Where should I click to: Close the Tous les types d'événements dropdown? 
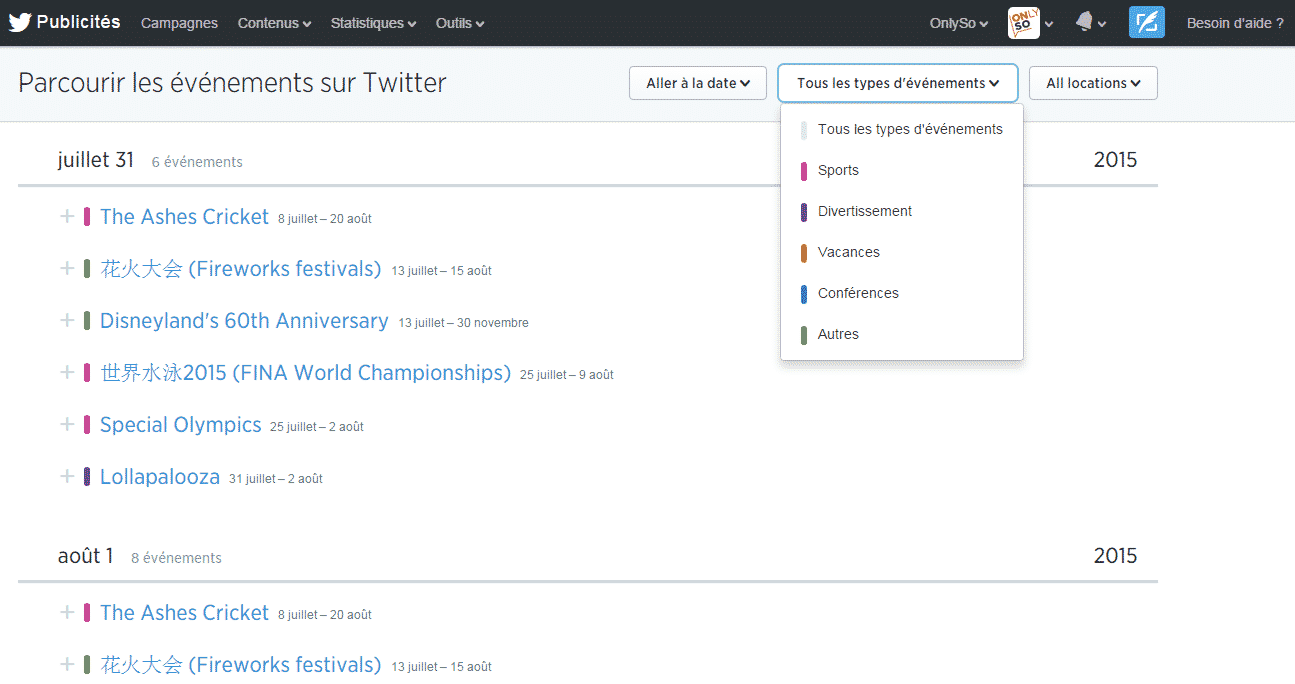click(898, 83)
